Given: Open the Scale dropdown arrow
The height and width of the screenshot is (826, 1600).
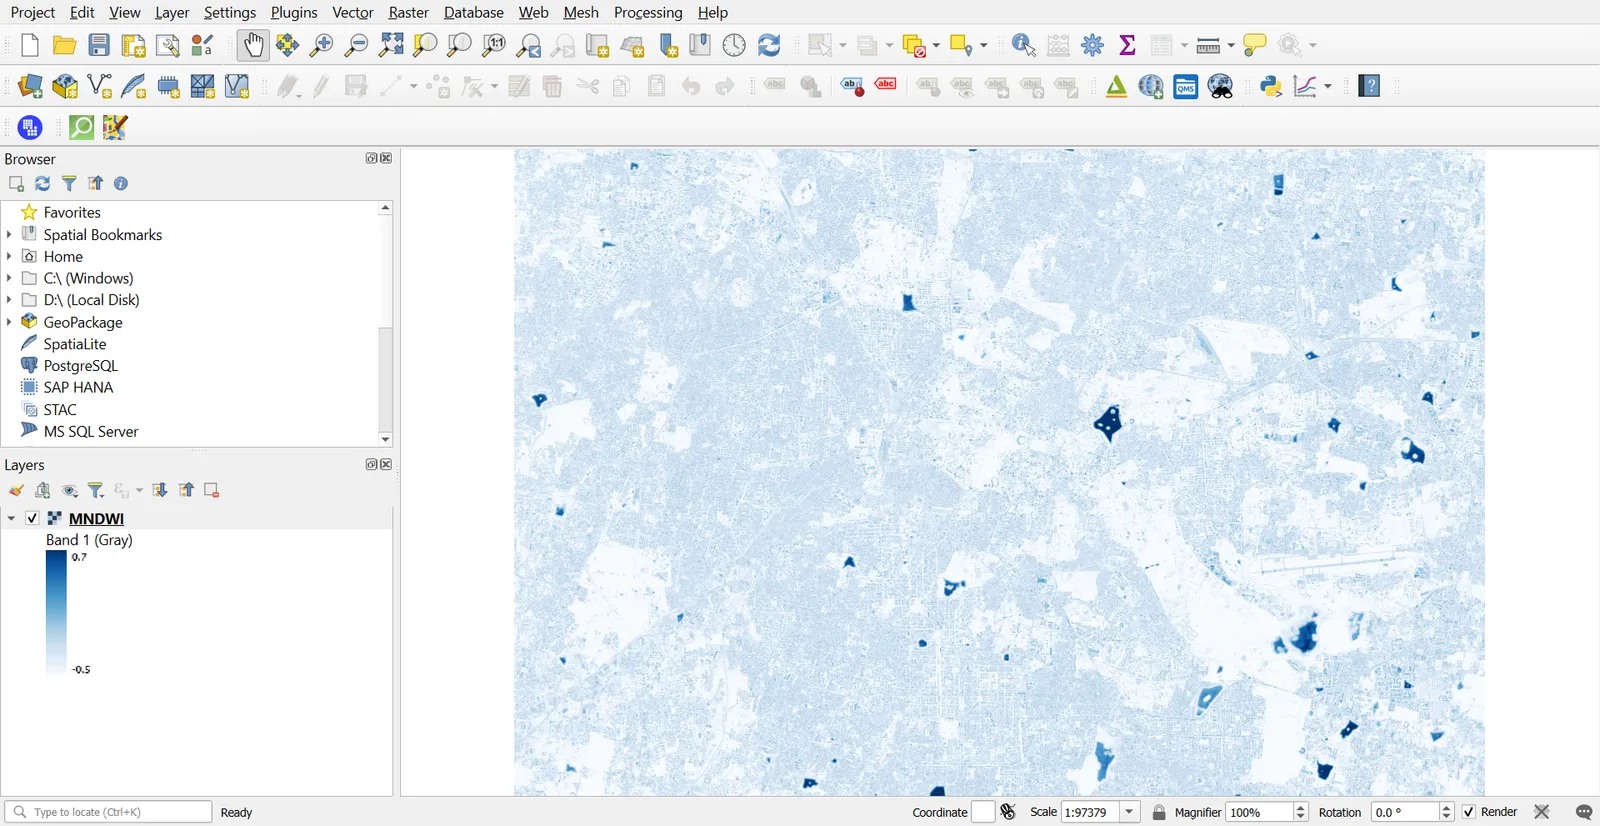Looking at the screenshot, I should [x=1130, y=812].
